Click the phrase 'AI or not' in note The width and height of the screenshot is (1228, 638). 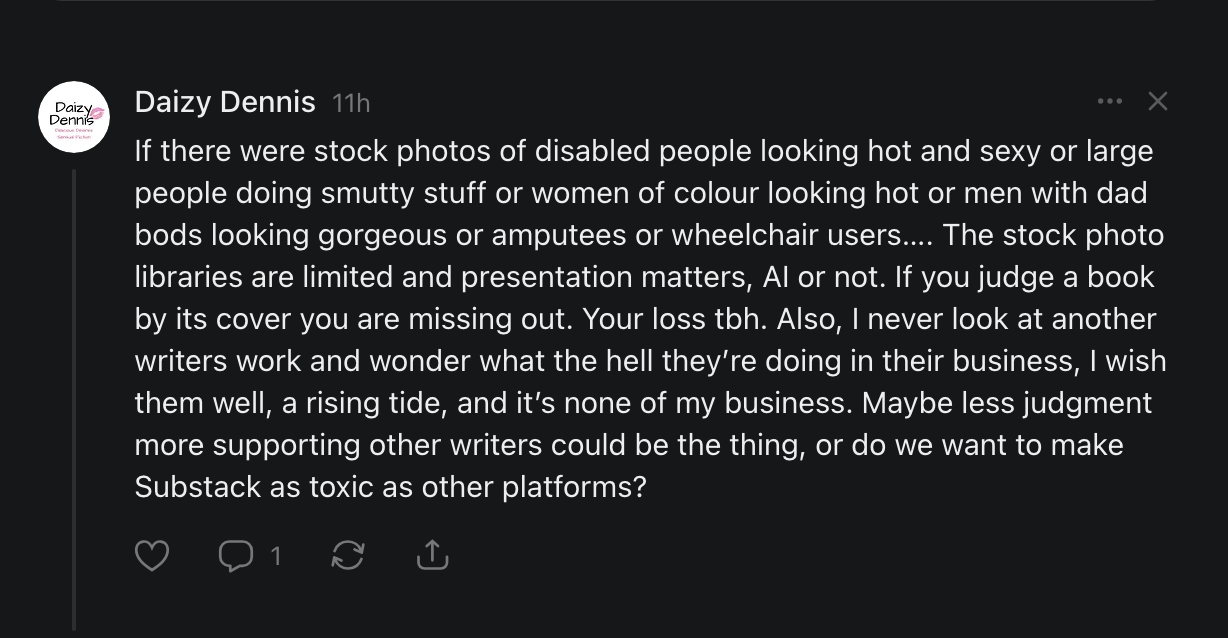(x=820, y=277)
